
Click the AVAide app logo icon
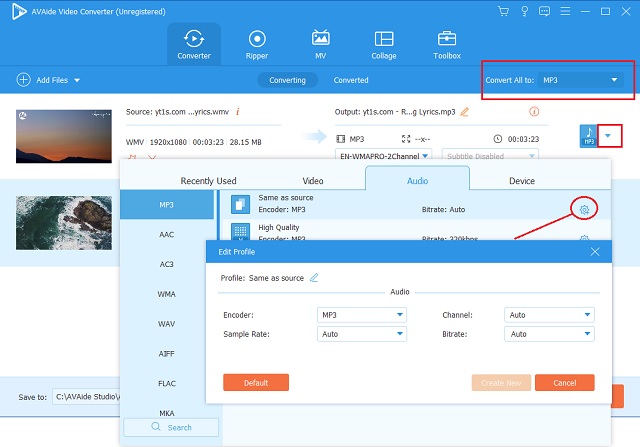tap(19, 11)
